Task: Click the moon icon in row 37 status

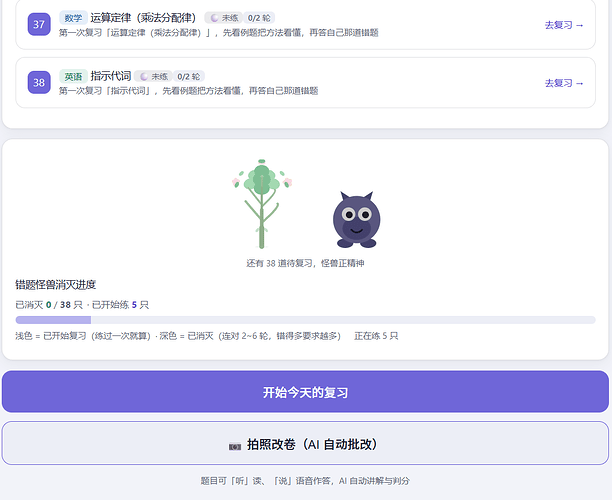Action: [x=214, y=18]
